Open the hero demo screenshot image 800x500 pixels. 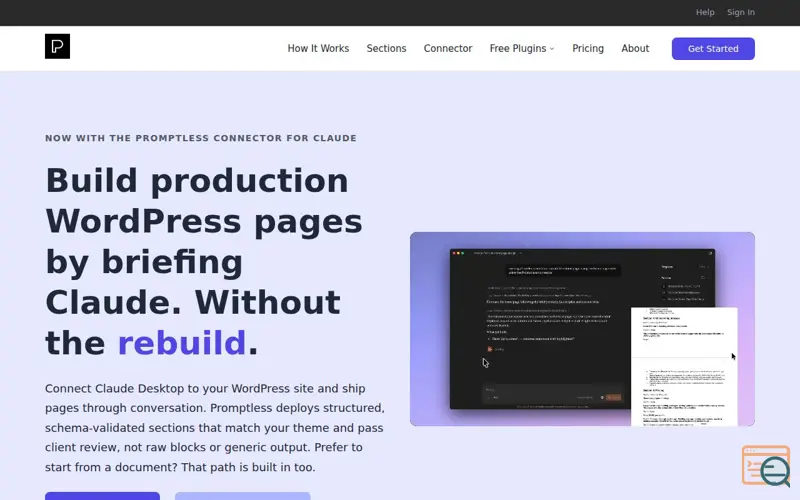[x=582, y=329]
